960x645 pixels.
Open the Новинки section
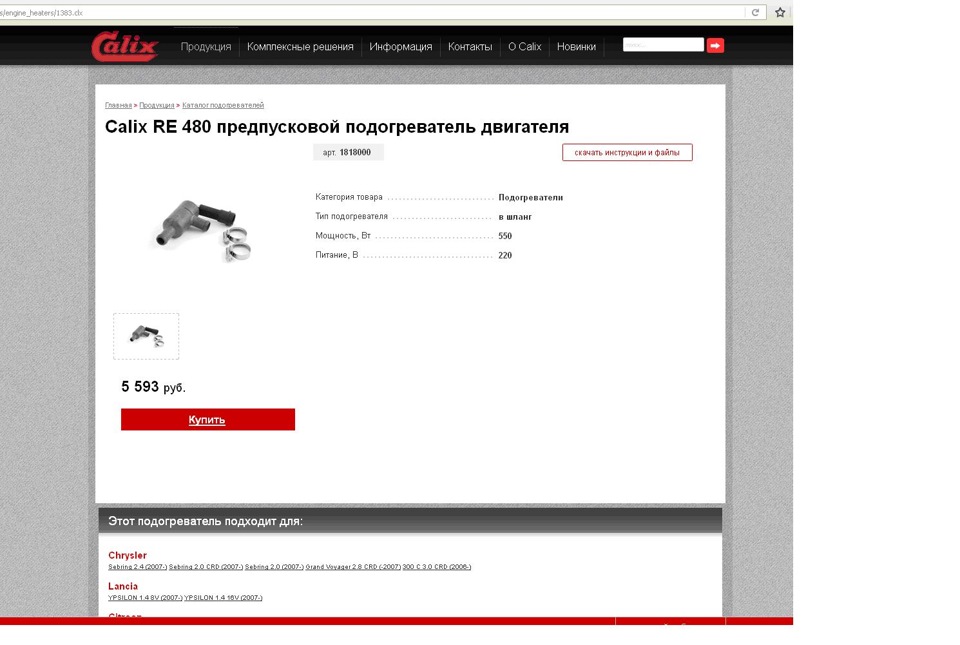pos(576,47)
